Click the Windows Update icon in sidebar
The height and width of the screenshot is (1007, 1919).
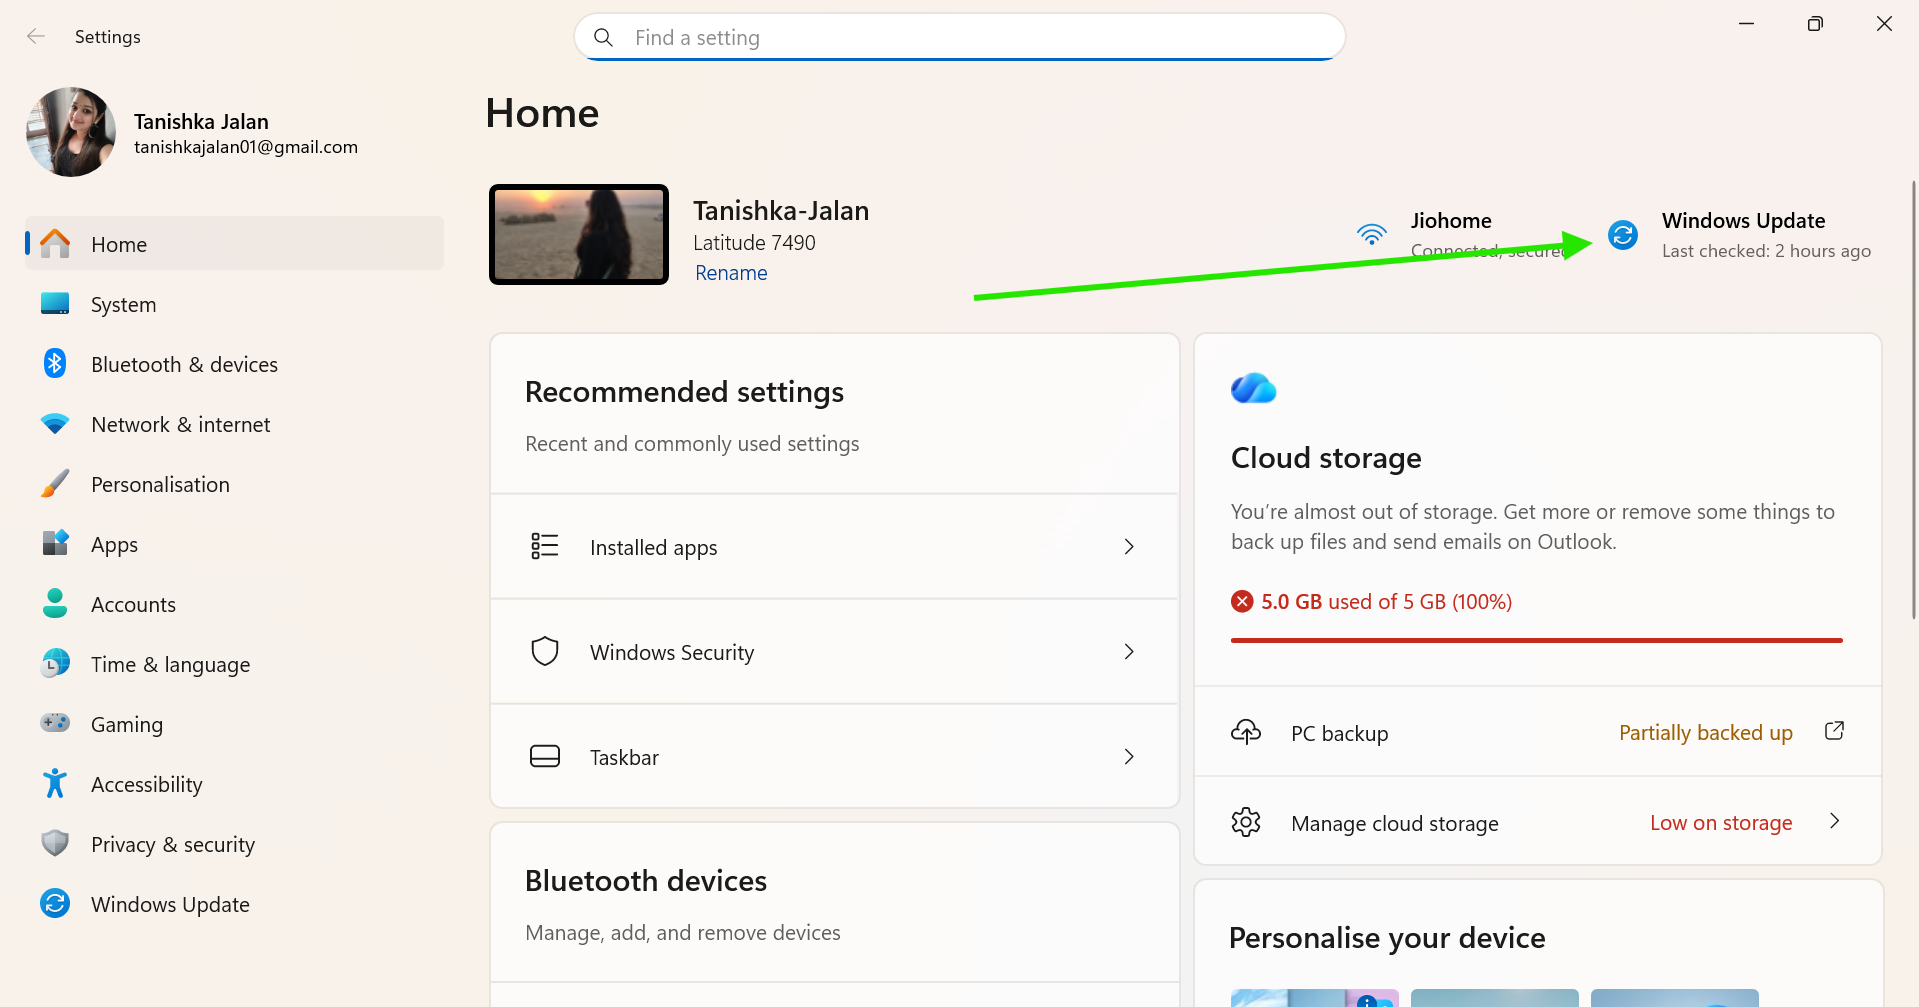(x=55, y=903)
